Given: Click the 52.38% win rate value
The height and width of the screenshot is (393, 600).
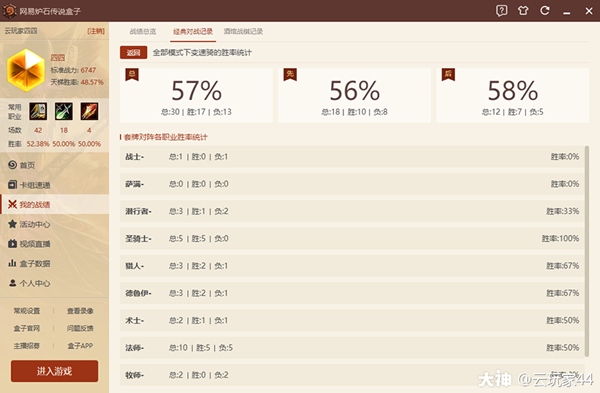Looking at the screenshot, I should [x=38, y=144].
